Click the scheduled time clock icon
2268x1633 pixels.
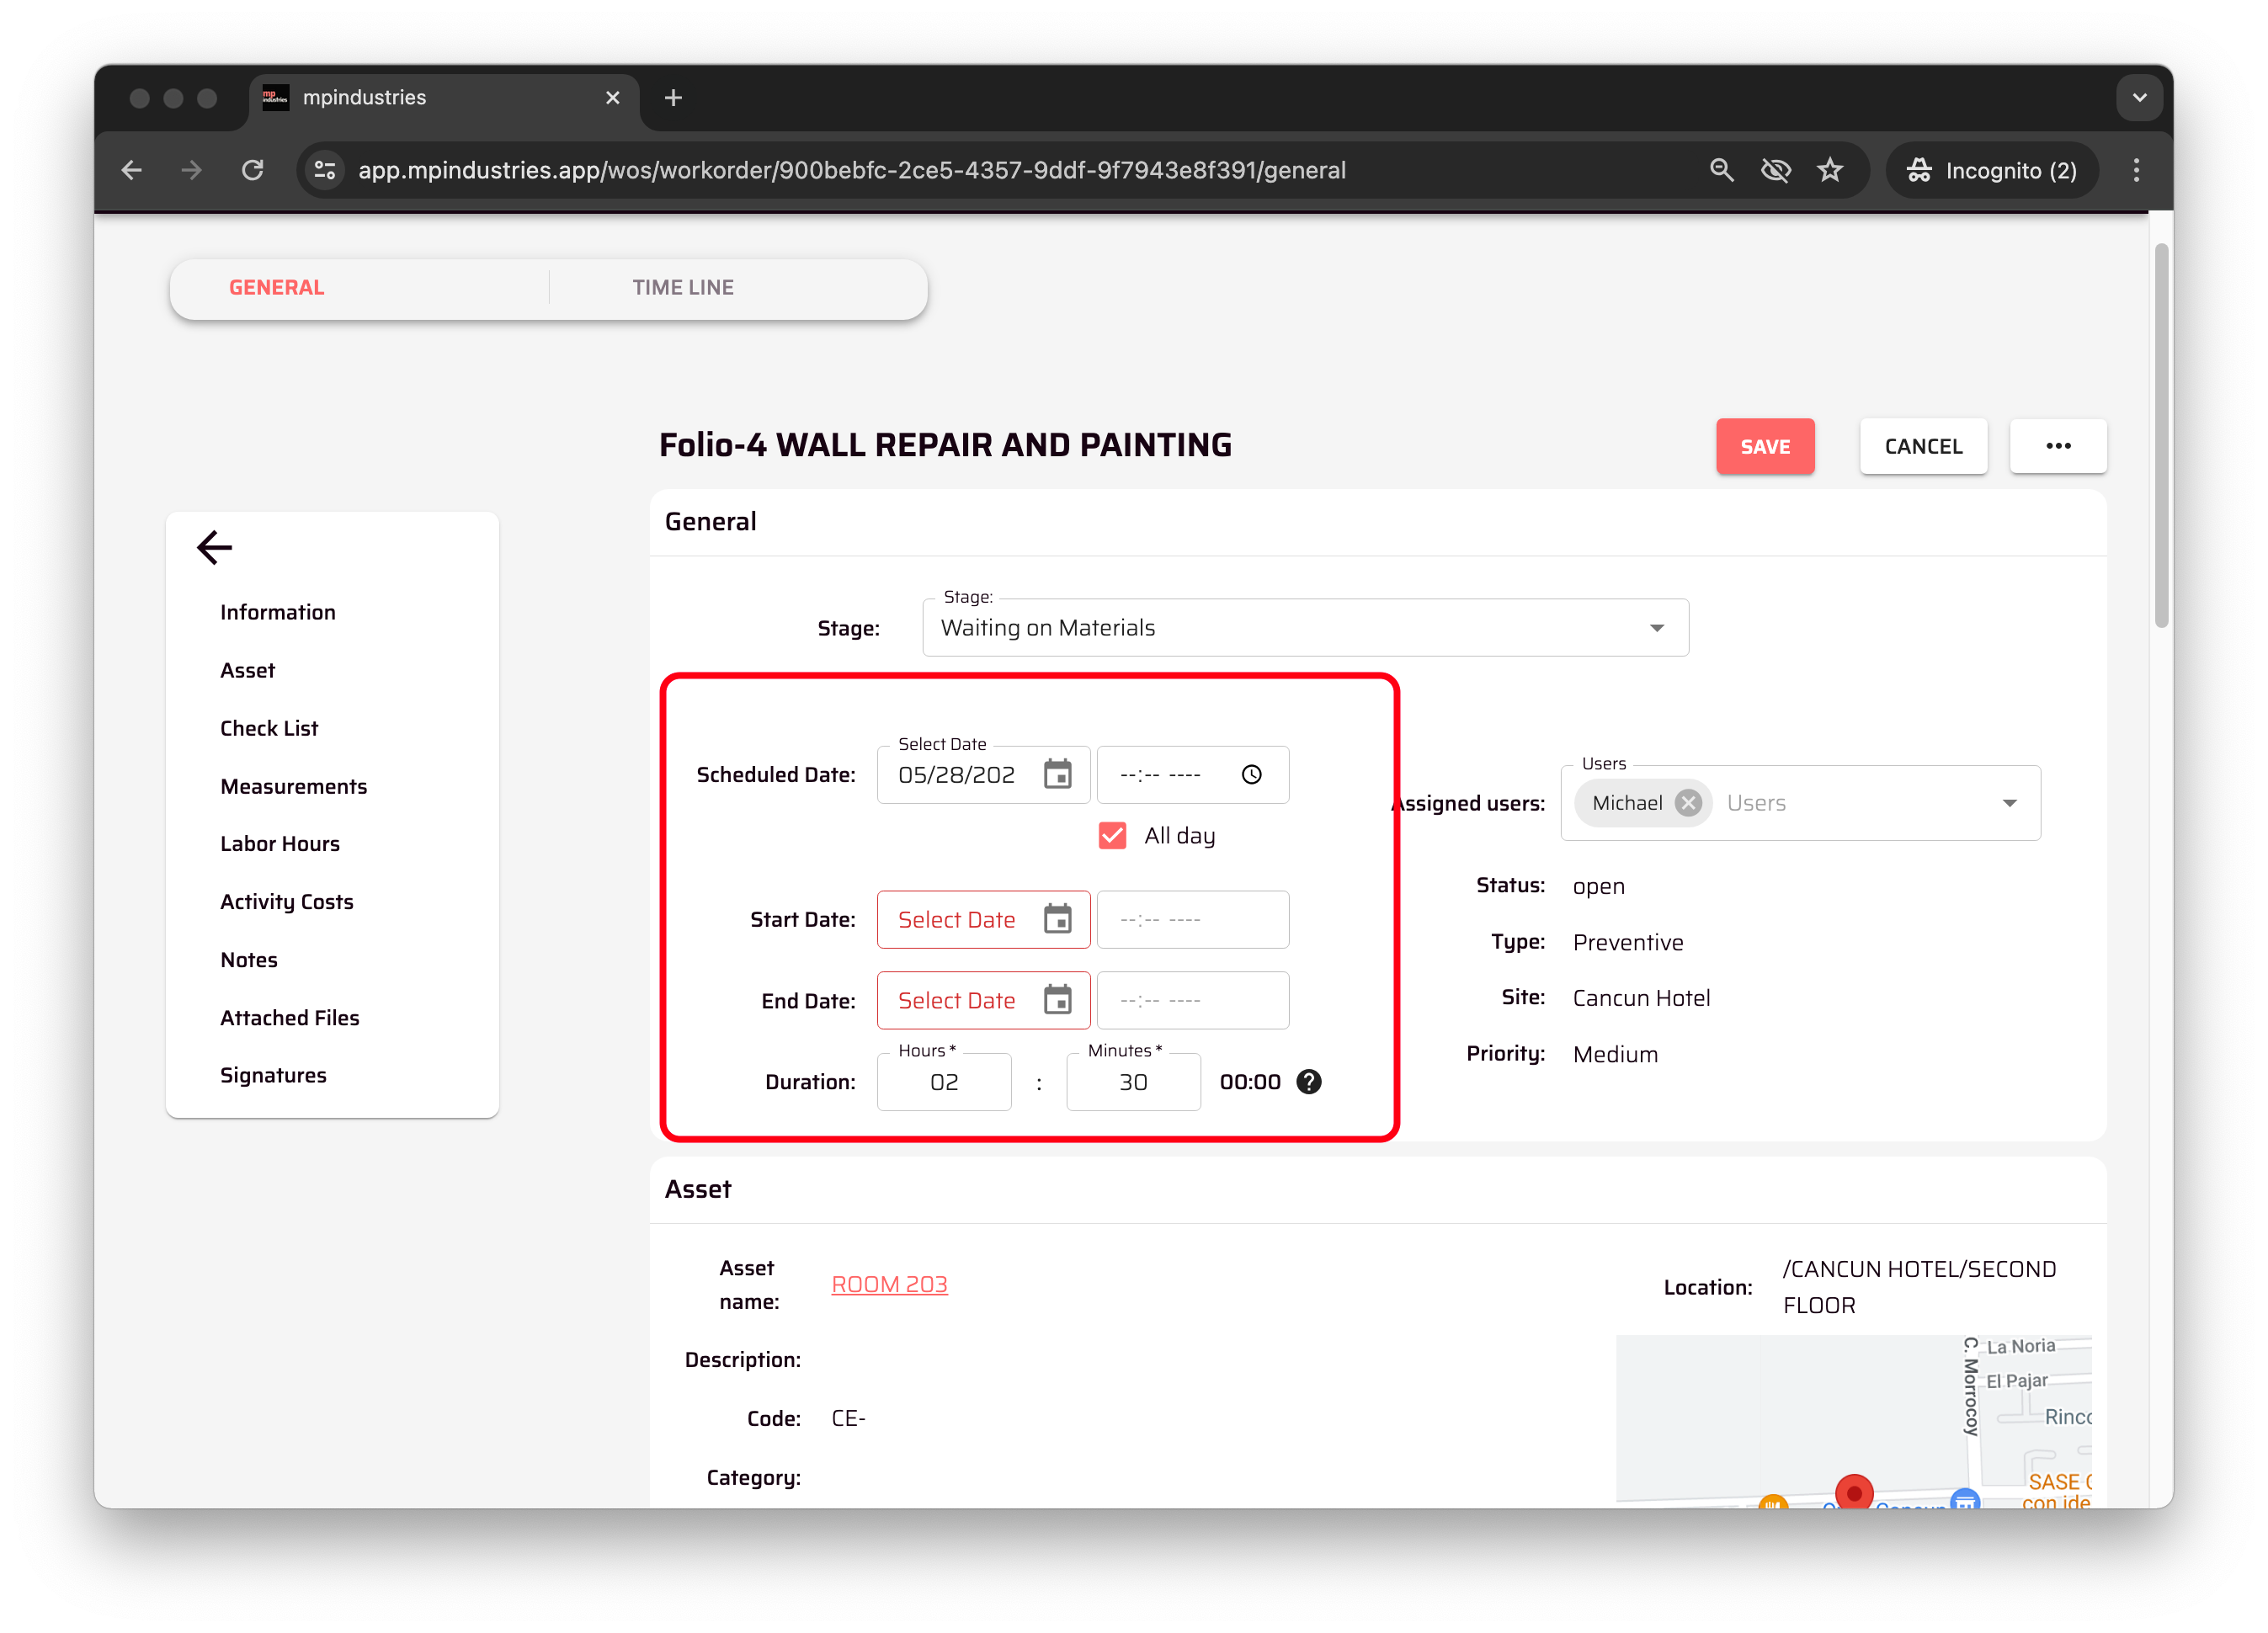pyautogui.click(x=1251, y=775)
